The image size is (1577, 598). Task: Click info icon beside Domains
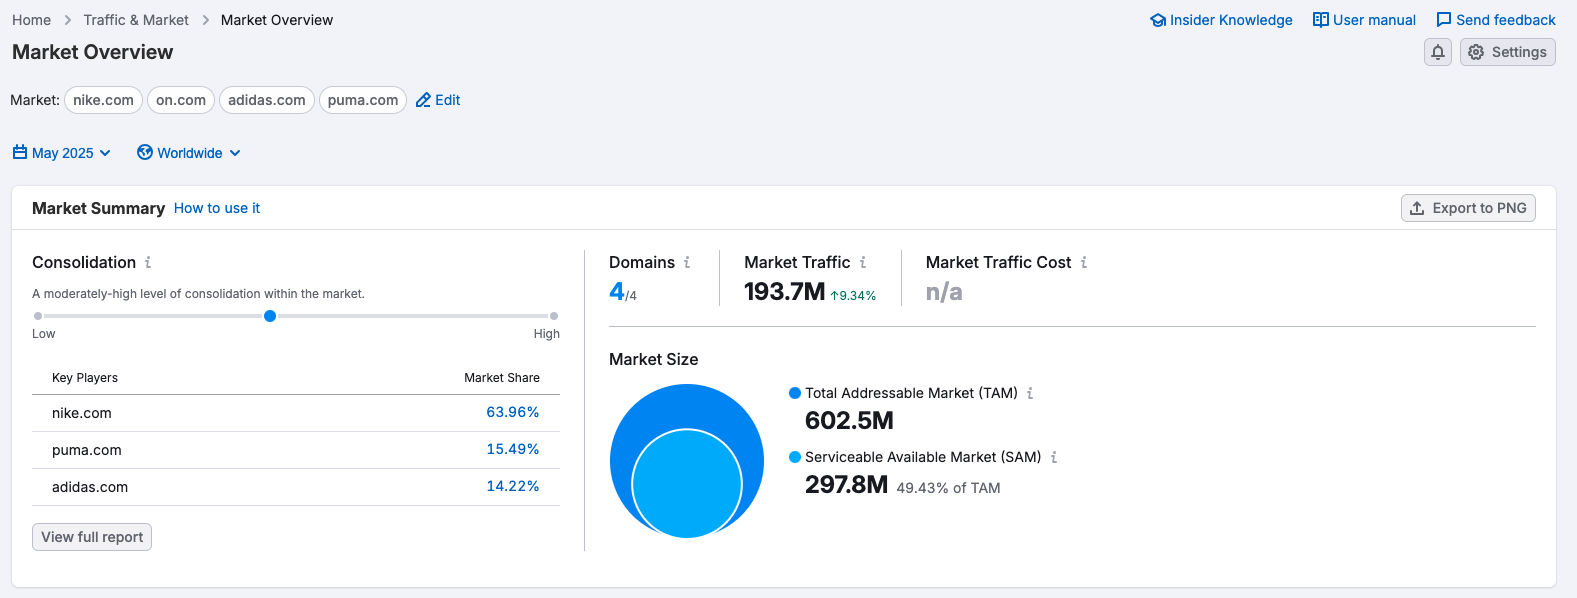pyautogui.click(x=687, y=262)
